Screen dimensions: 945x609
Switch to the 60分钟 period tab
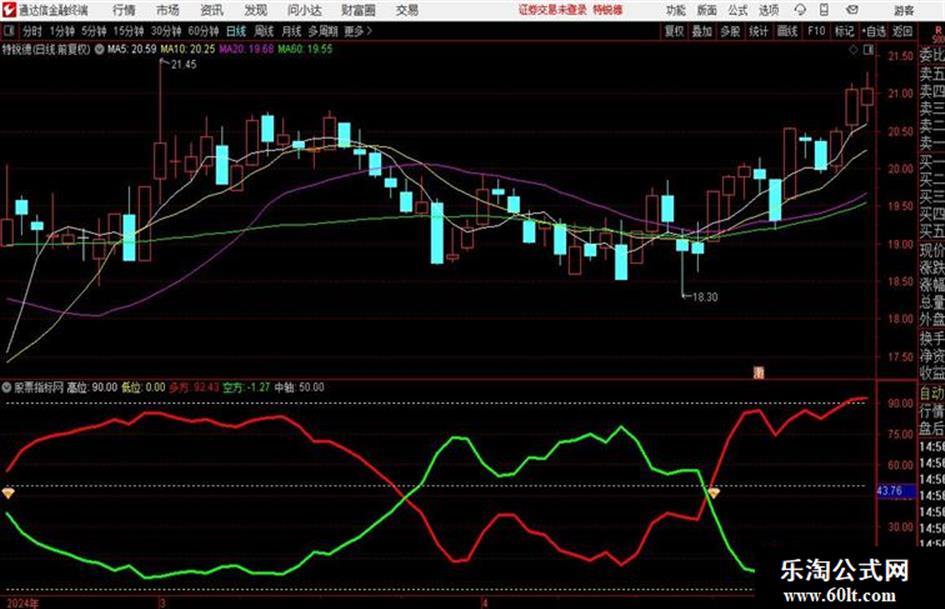pos(203,31)
